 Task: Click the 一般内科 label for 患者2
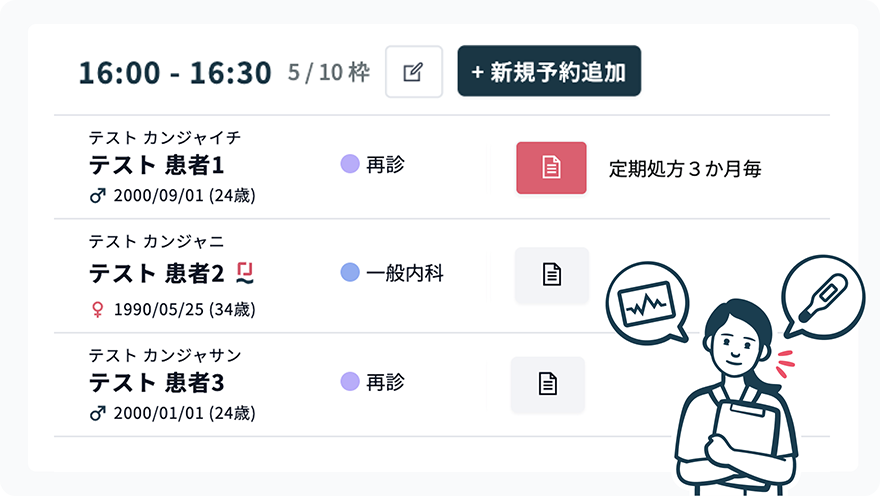[x=405, y=273]
